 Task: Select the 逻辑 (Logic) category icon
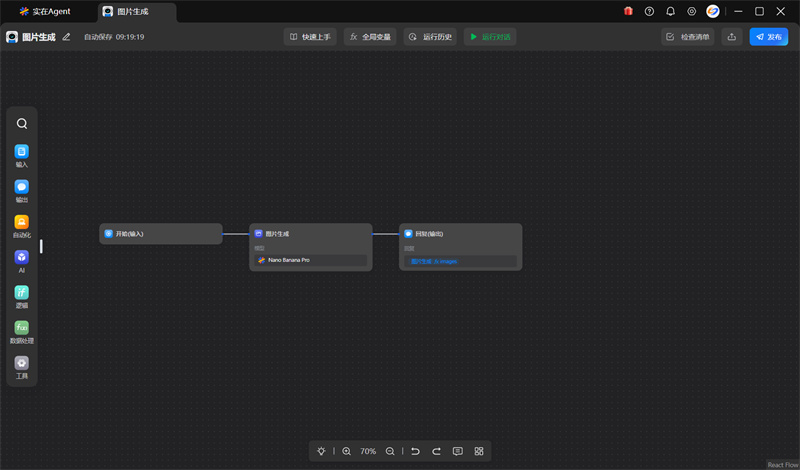point(22,294)
